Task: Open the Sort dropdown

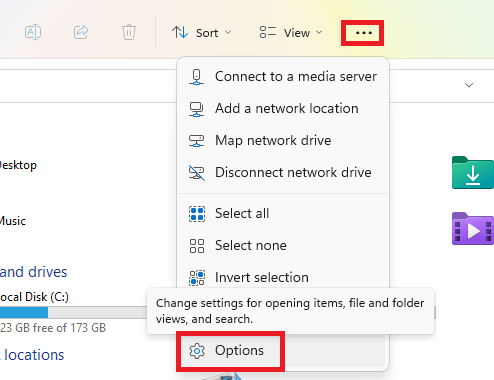Action: pyautogui.click(x=201, y=33)
